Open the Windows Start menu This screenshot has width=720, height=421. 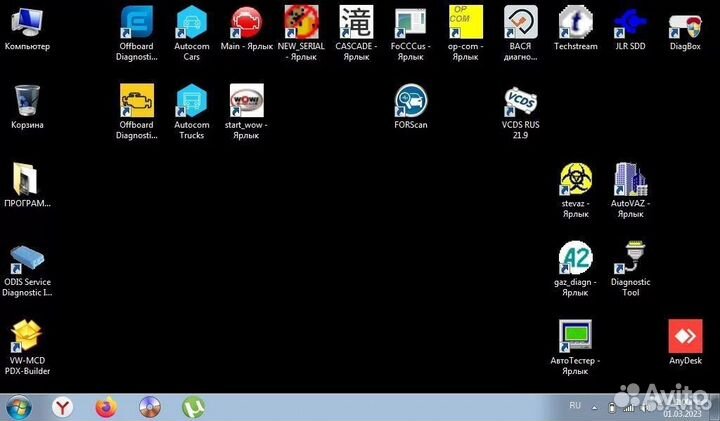pyautogui.click(x=19, y=407)
